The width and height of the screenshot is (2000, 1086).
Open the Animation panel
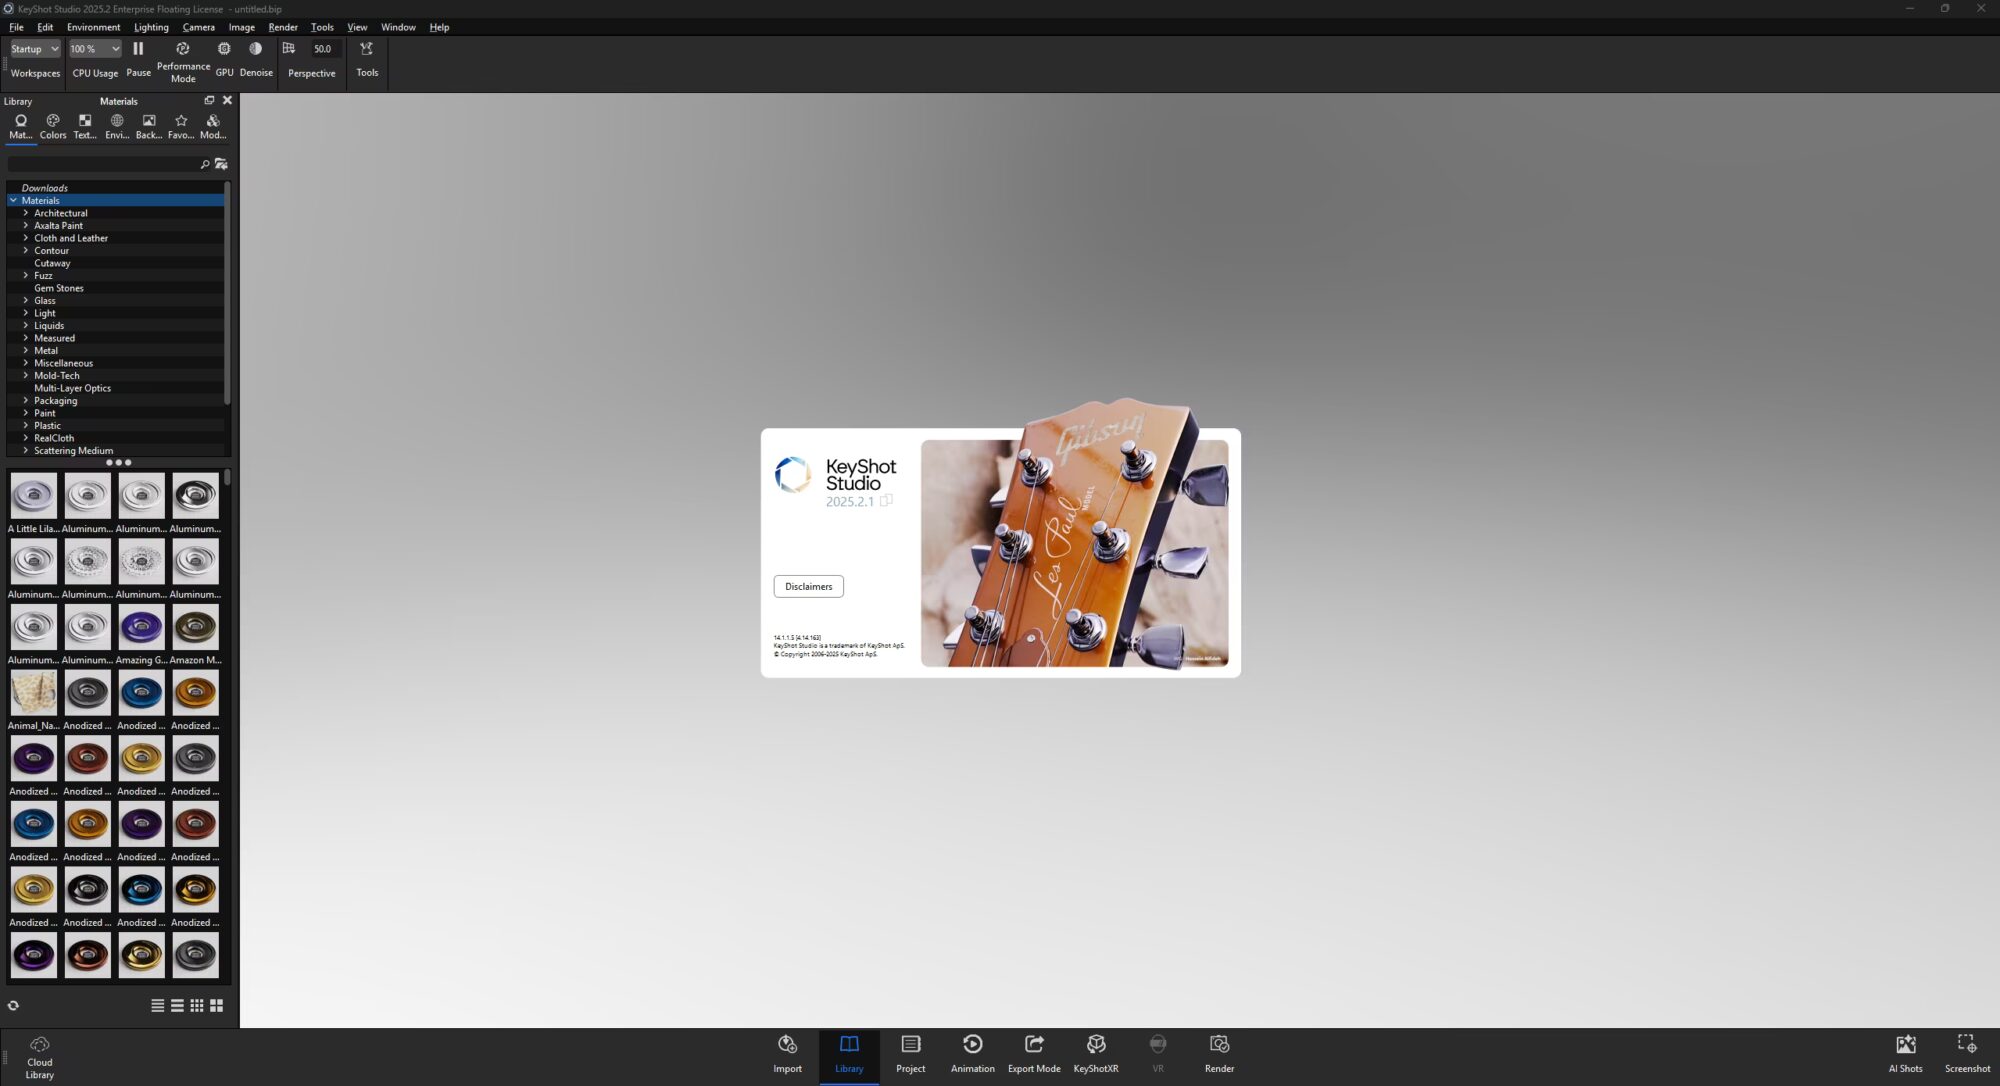pos(971,1052)
